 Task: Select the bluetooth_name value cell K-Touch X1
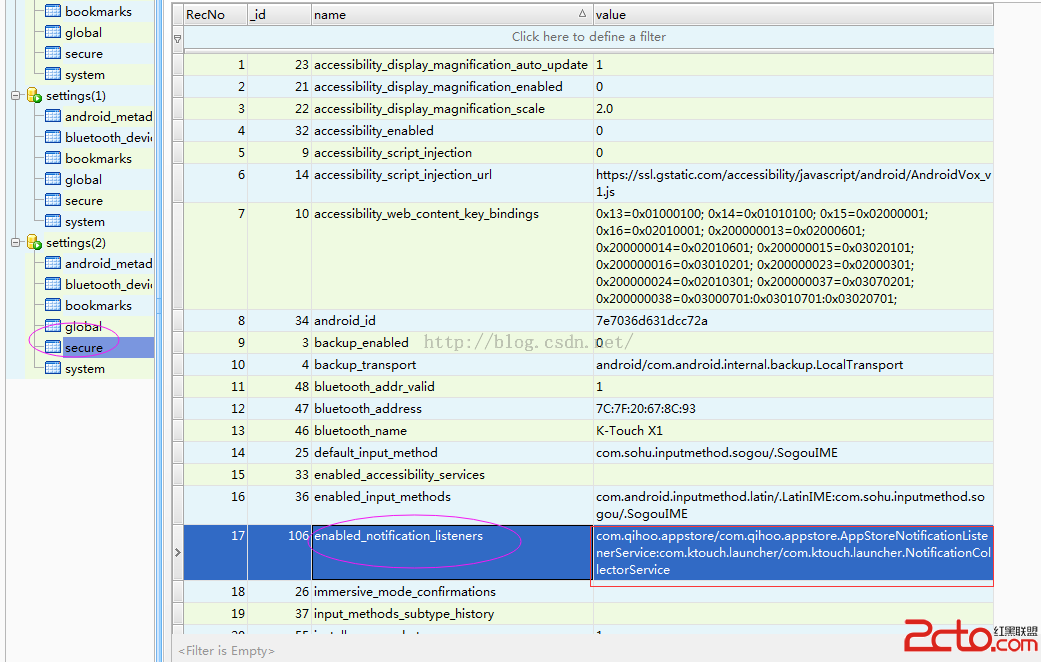pyautogui.click(x=630, y=431)
